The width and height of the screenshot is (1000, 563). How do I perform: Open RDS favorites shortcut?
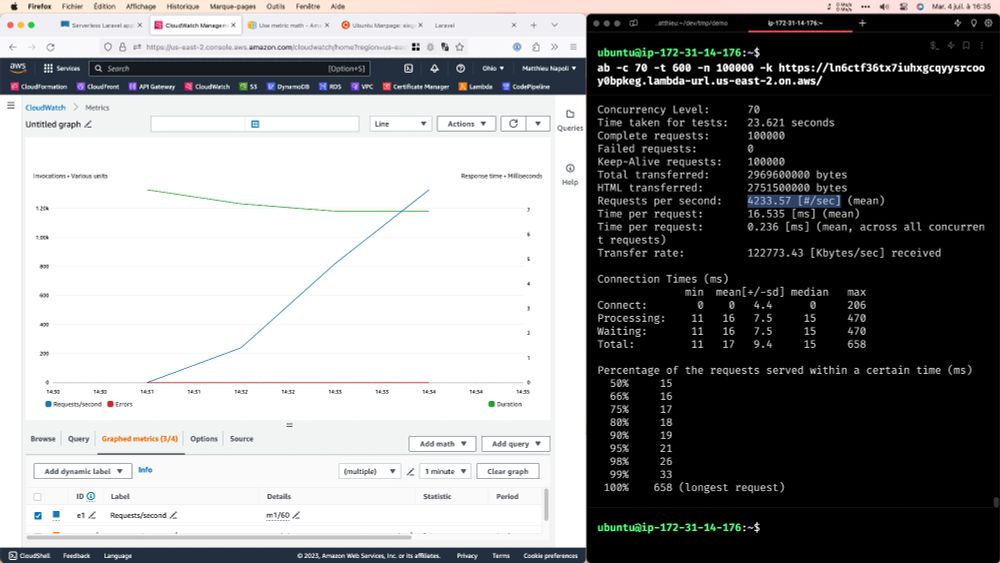[330, 87]
